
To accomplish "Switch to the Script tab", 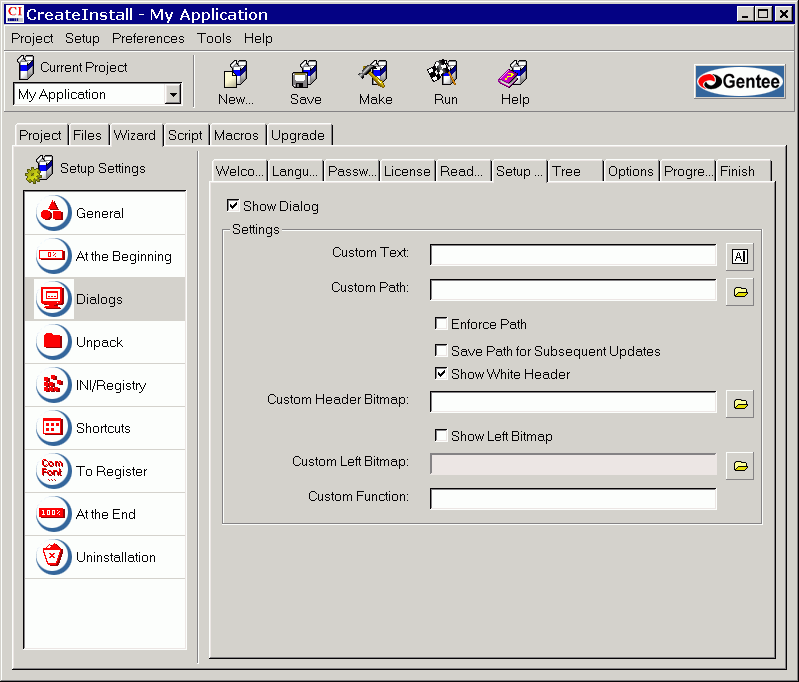I will point(185,135).
